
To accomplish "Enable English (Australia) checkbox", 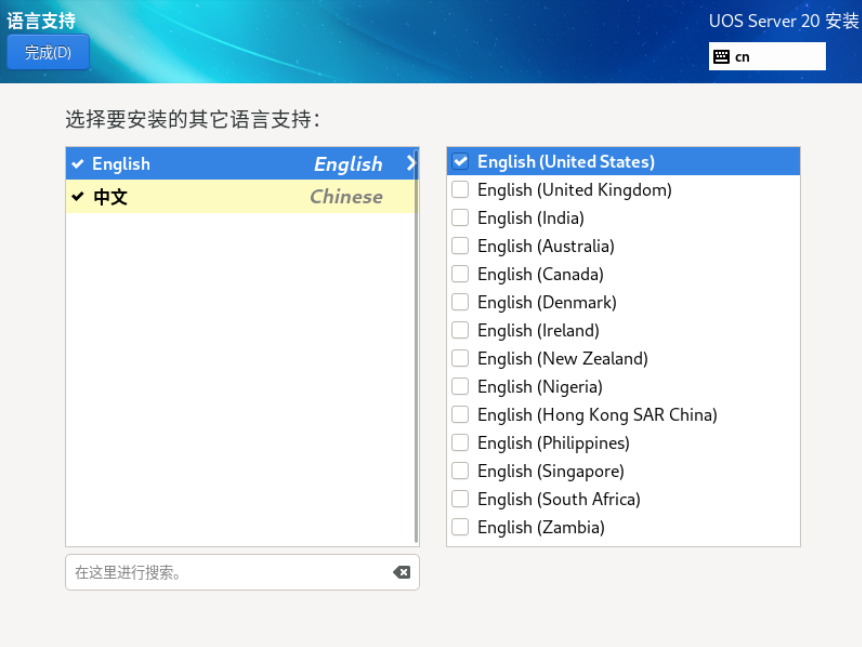I will pos(460,246).
